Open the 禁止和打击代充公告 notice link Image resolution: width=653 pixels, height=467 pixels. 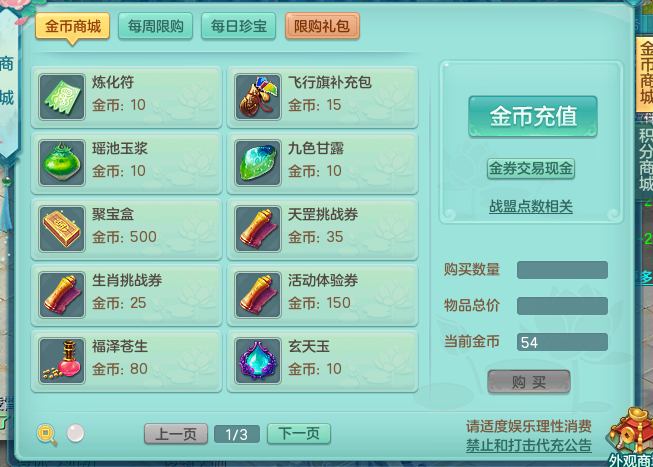[529, 445]
